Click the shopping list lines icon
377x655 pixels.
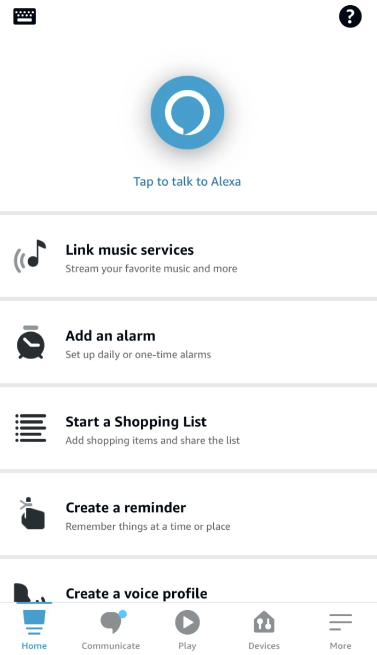[x=31, y=428]
